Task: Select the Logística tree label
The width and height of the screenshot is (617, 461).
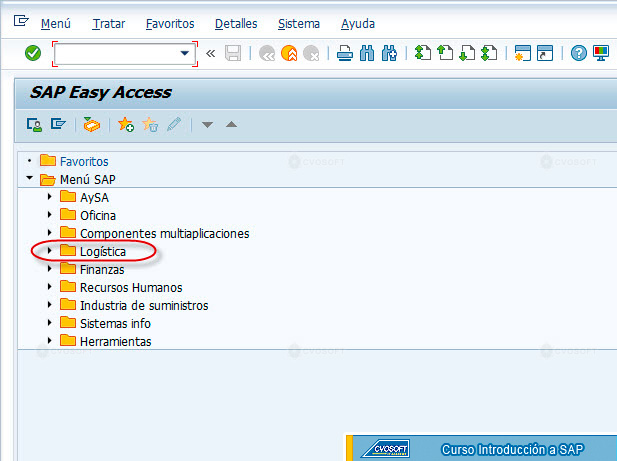Action: click(103, 252)
